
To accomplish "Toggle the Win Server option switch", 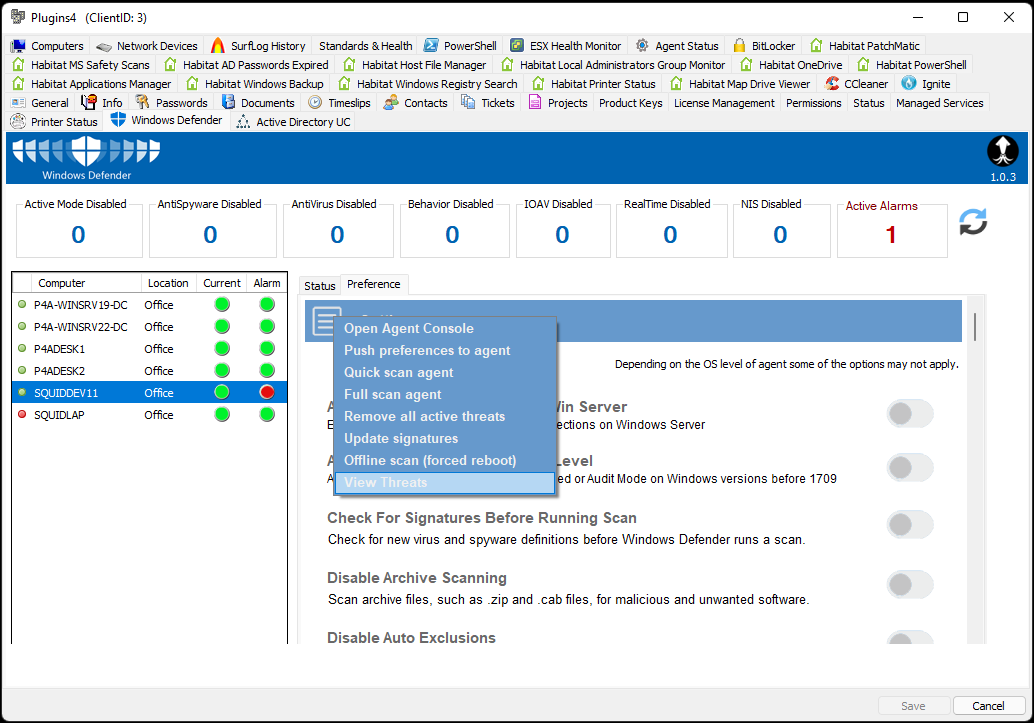I will (x=909, y=413).
